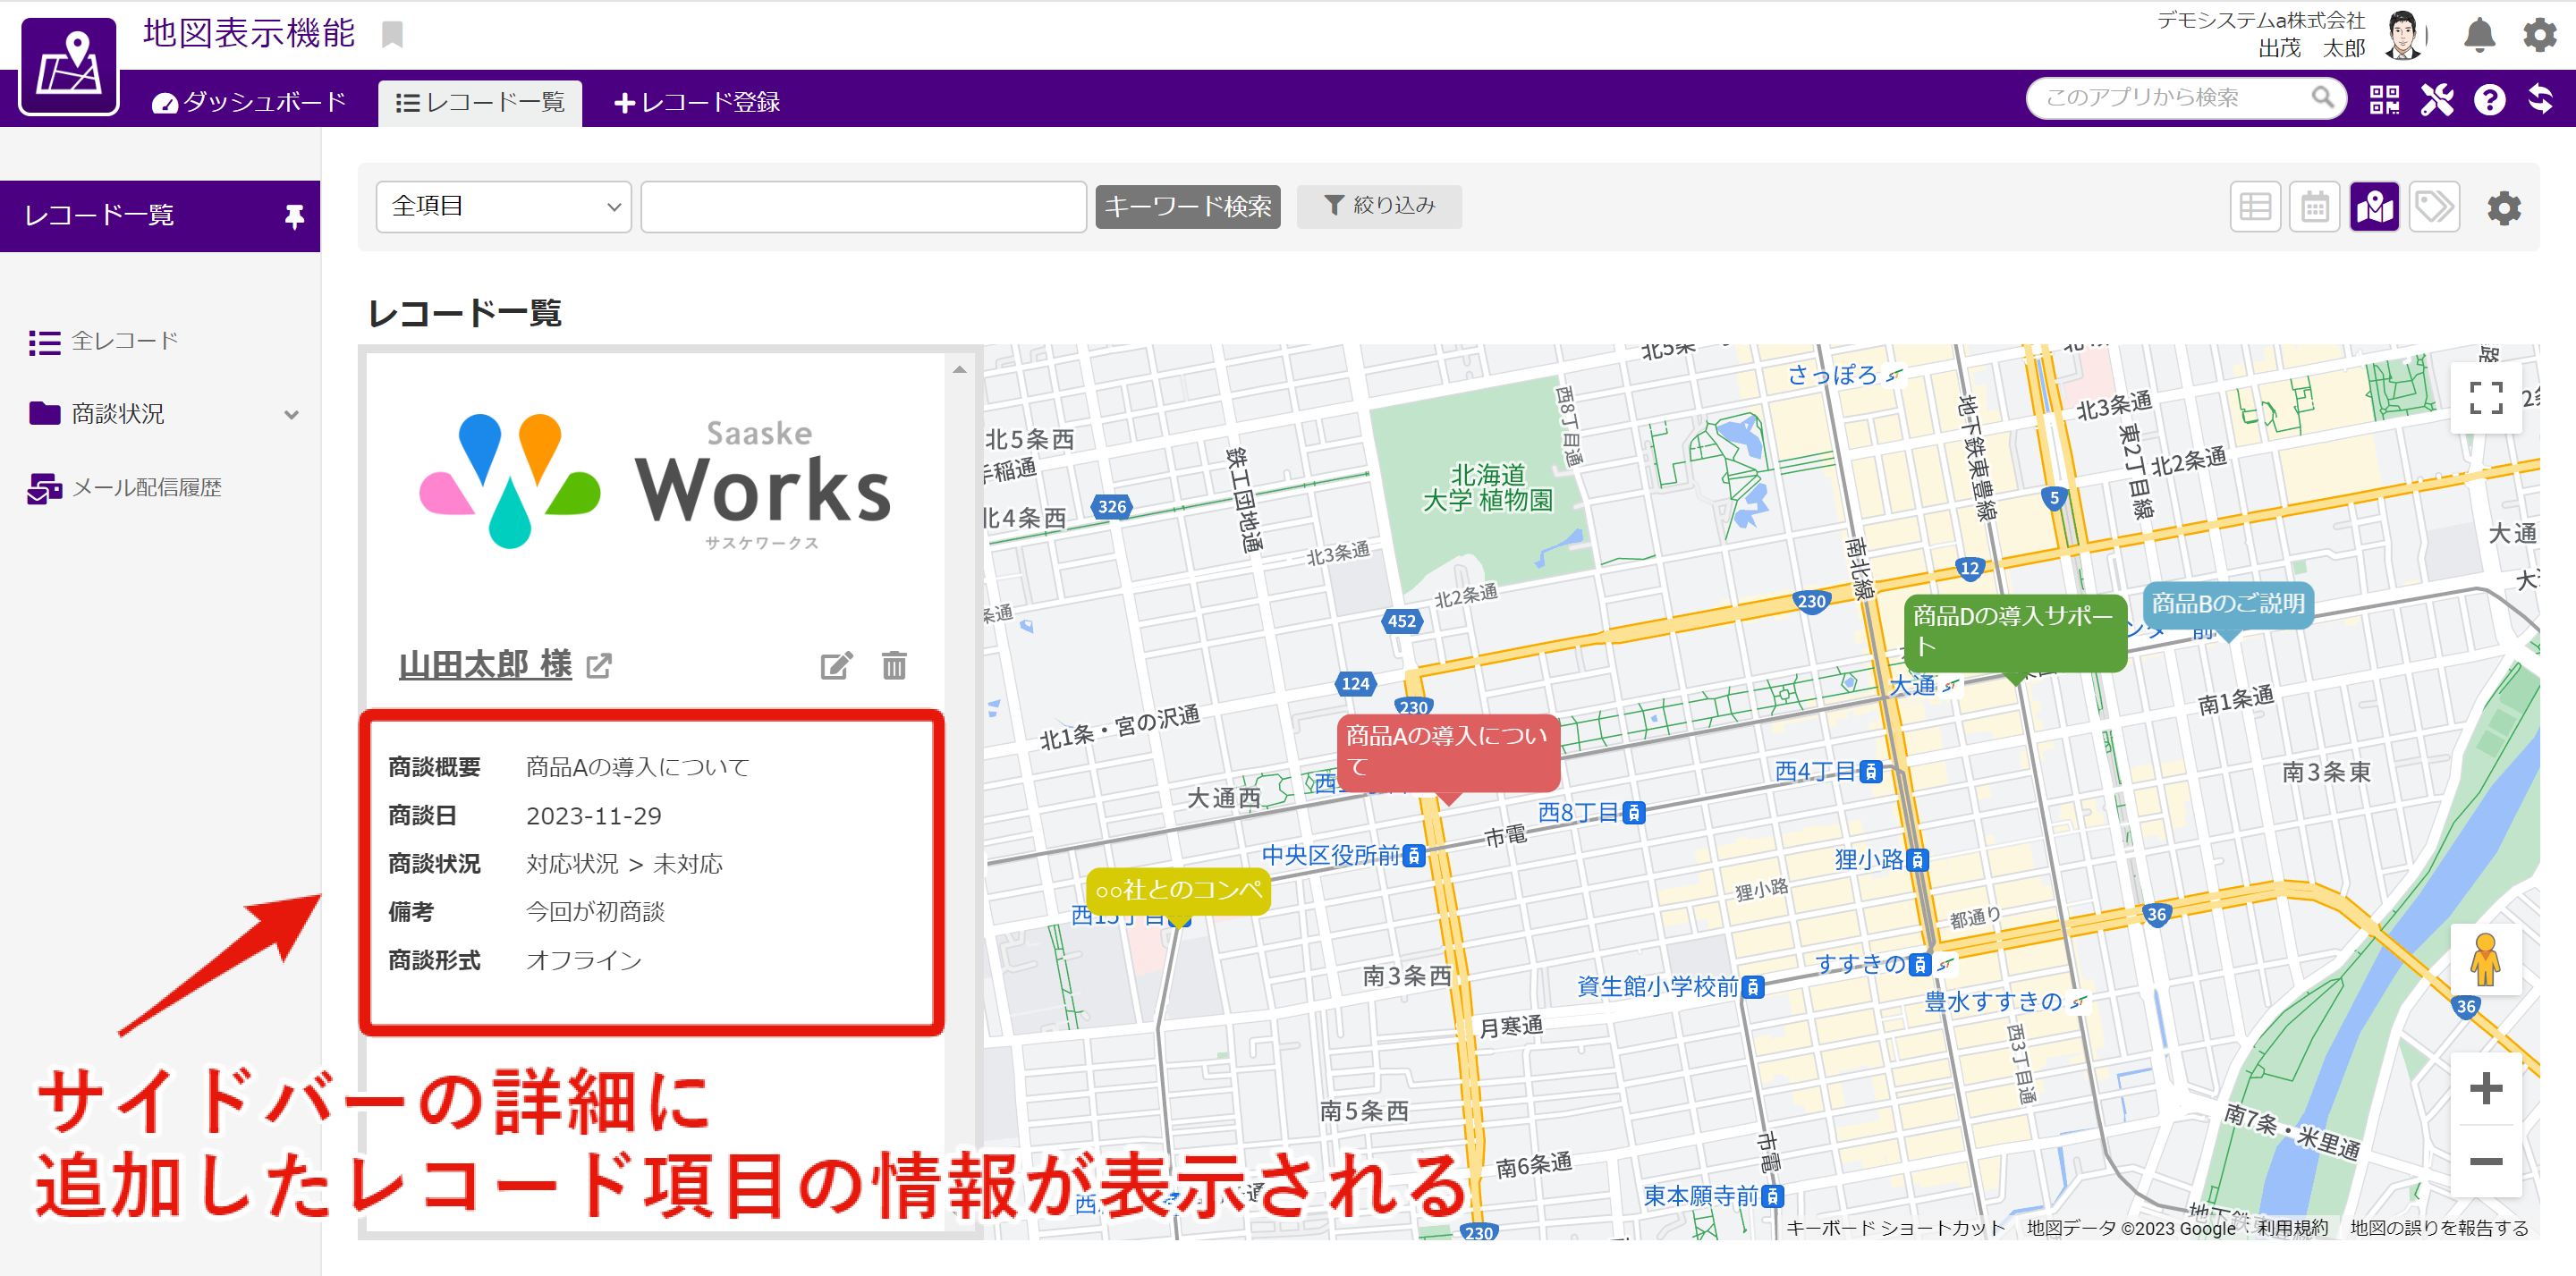2576x1276 pixels.
Task: Click the 商品Bのご説明 map marker
Action: (2227, 605)
